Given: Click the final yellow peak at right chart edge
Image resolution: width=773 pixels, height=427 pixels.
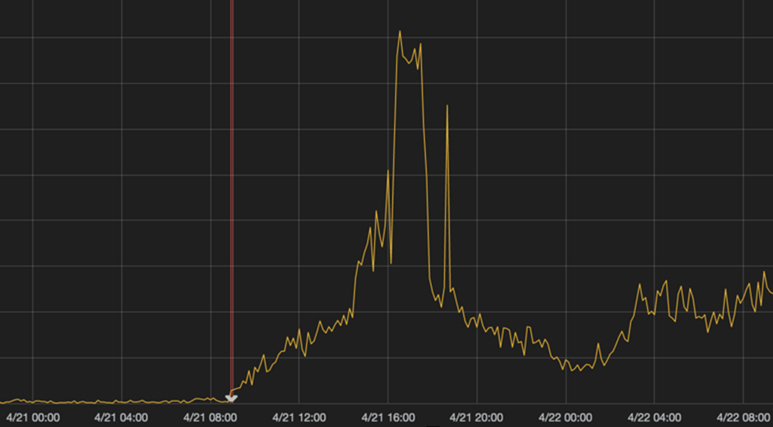Looking at the screenshot, I should 765,272.
